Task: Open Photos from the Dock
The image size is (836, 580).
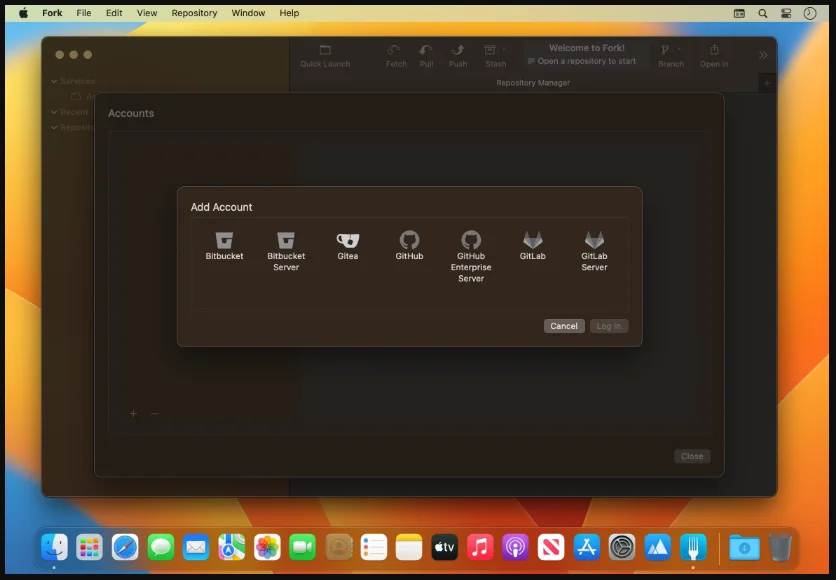Action: (x=267, y=547)
